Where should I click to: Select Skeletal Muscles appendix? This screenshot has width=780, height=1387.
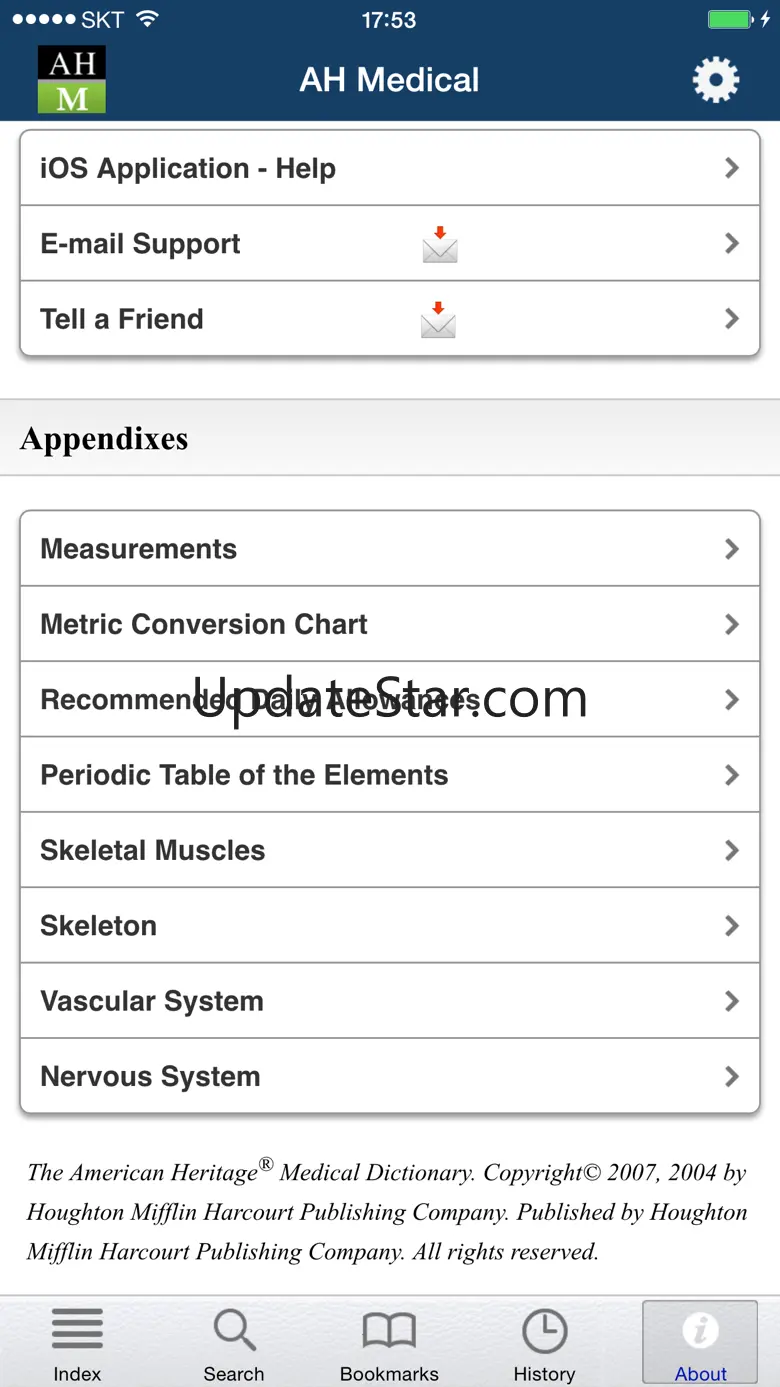point(153,850)
